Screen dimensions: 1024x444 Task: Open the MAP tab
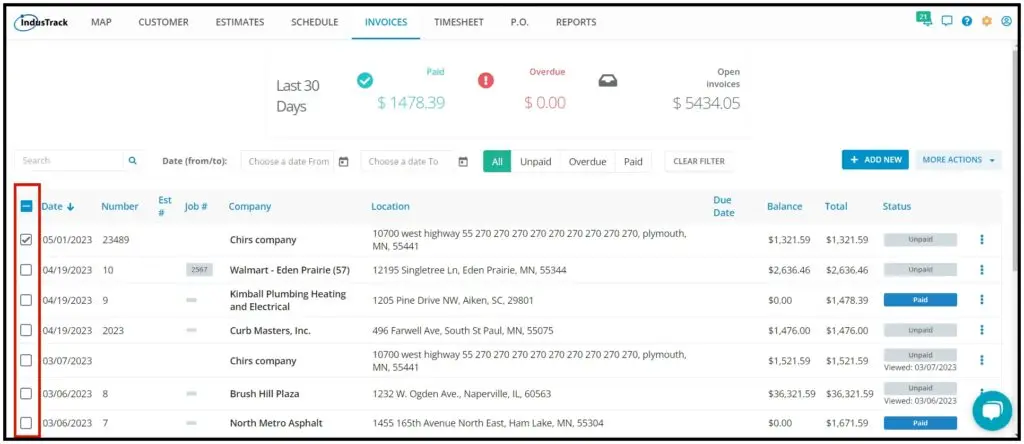click(101, 22)
